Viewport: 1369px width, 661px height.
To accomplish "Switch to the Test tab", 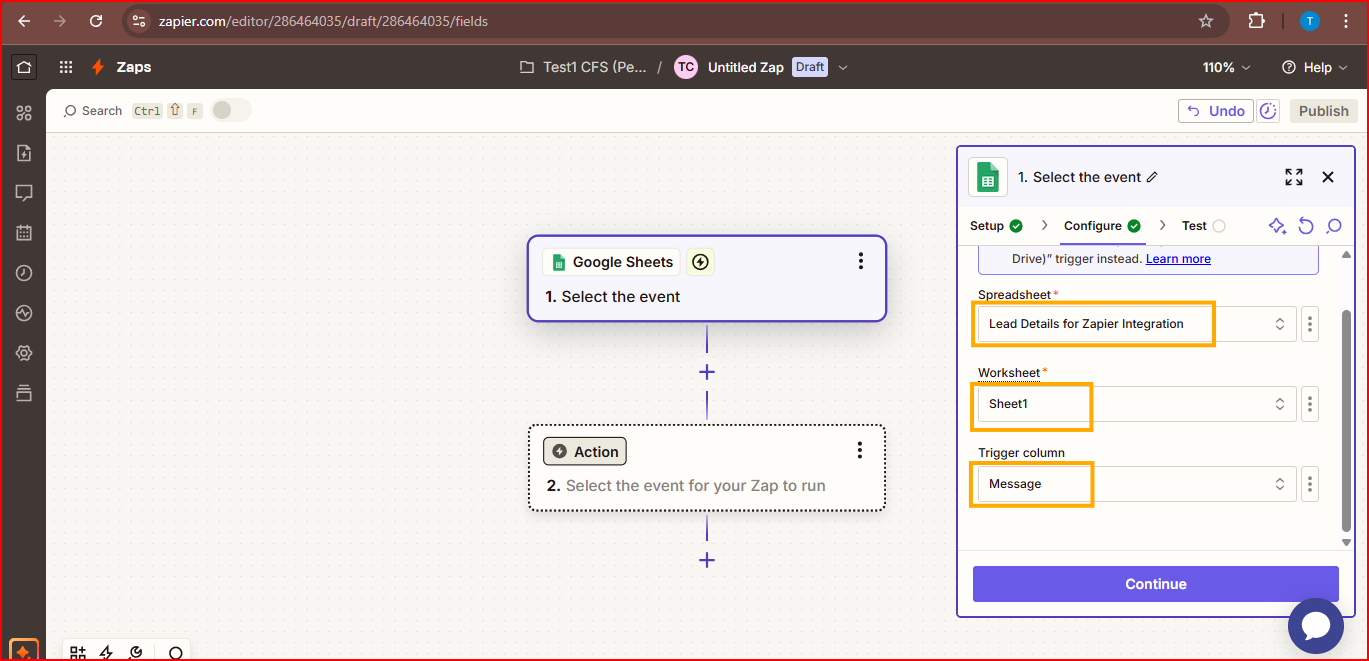I will click(1203, 226).
